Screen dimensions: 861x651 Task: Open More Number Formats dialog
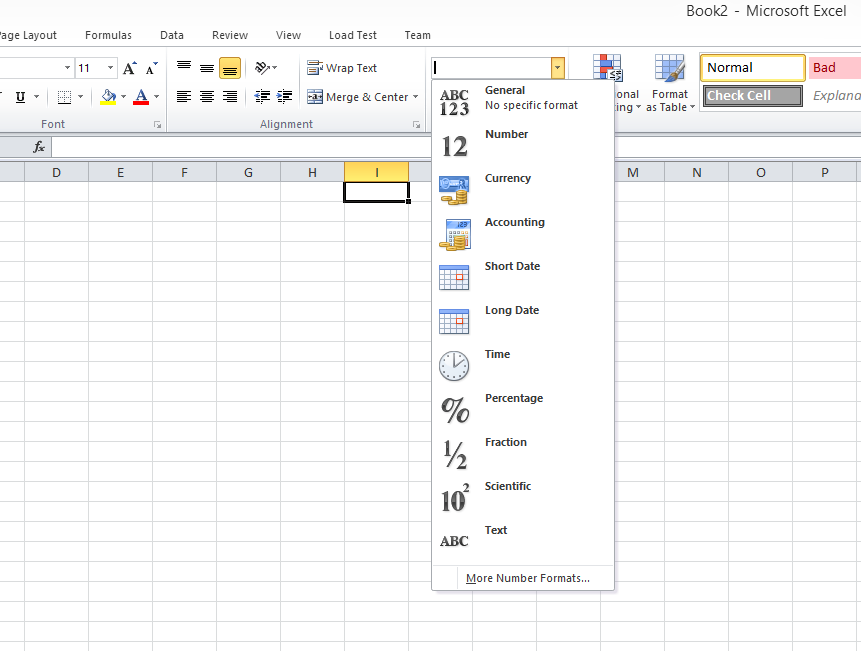pyautogui.click(x=527, y=578)
